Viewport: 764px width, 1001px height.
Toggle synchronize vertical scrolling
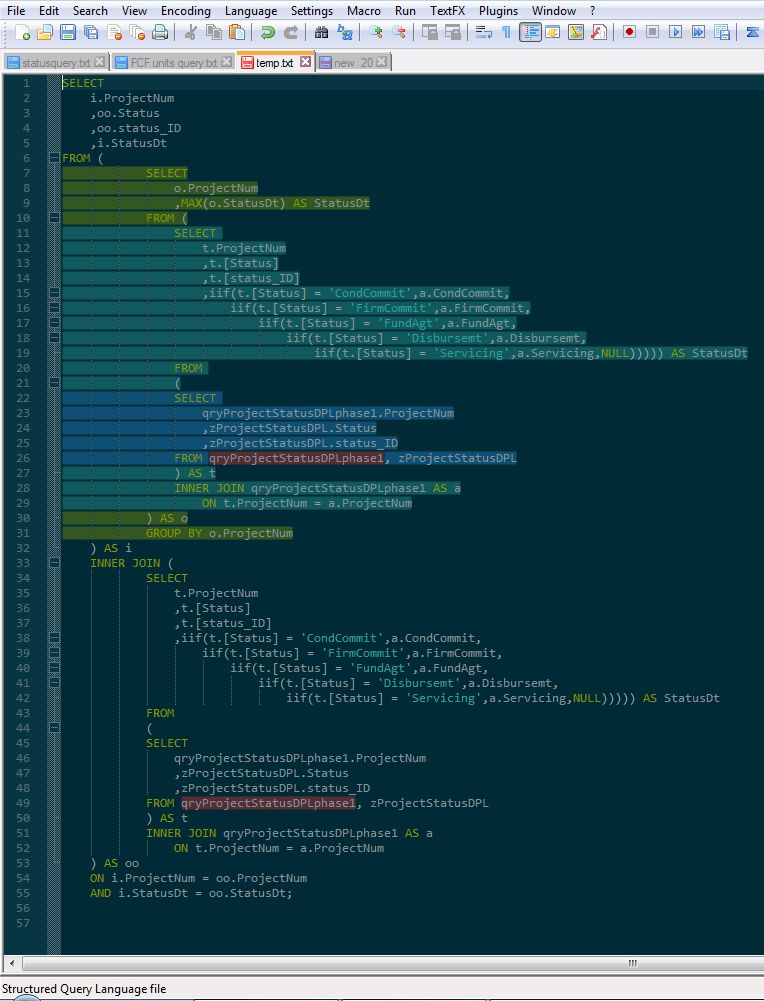pos(430,32)
